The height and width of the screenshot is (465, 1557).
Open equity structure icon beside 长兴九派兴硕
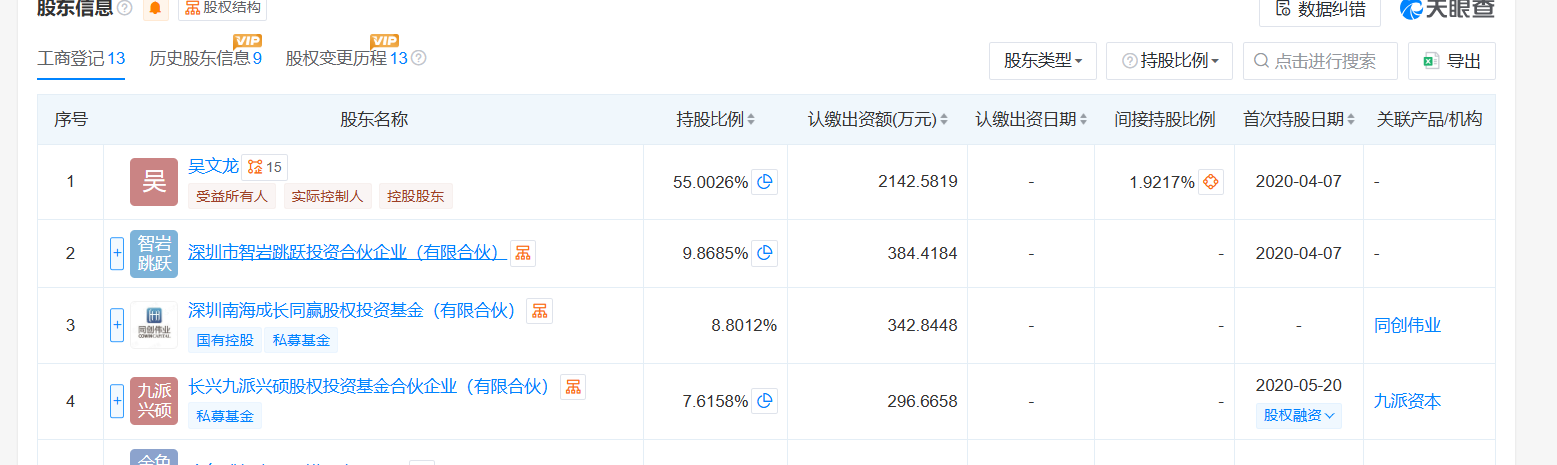point(573,387)
